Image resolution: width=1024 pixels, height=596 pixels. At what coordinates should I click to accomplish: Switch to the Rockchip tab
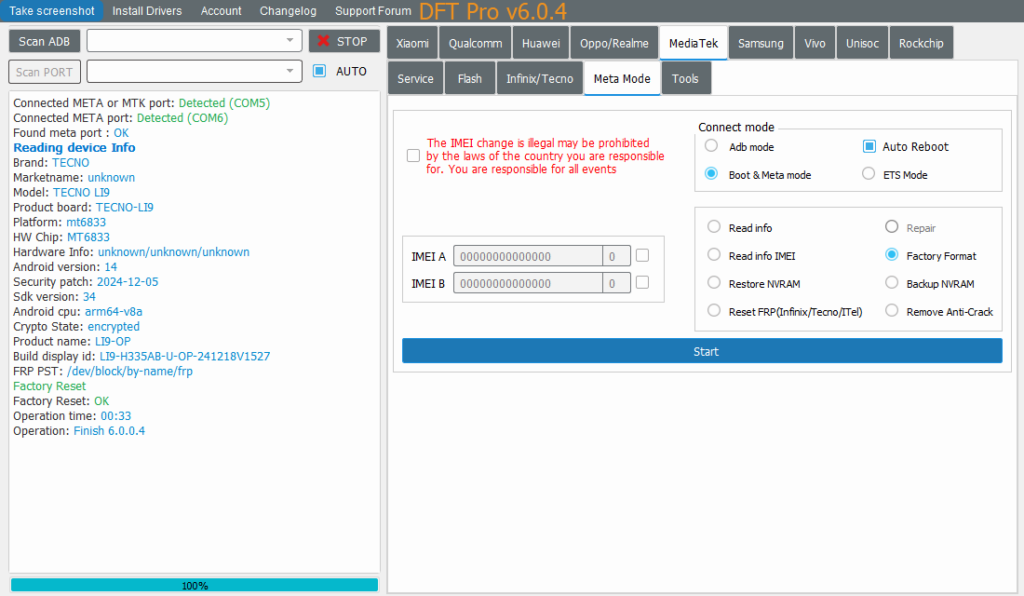(x=921, y=43)
